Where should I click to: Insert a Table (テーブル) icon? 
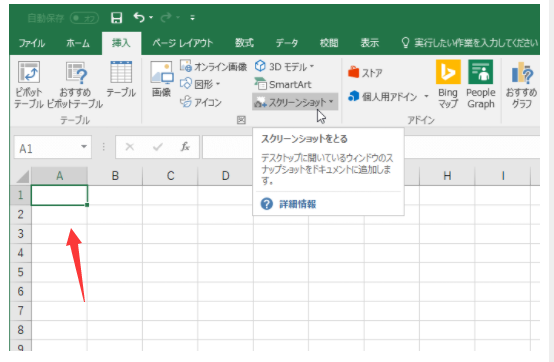coord(121,72)
